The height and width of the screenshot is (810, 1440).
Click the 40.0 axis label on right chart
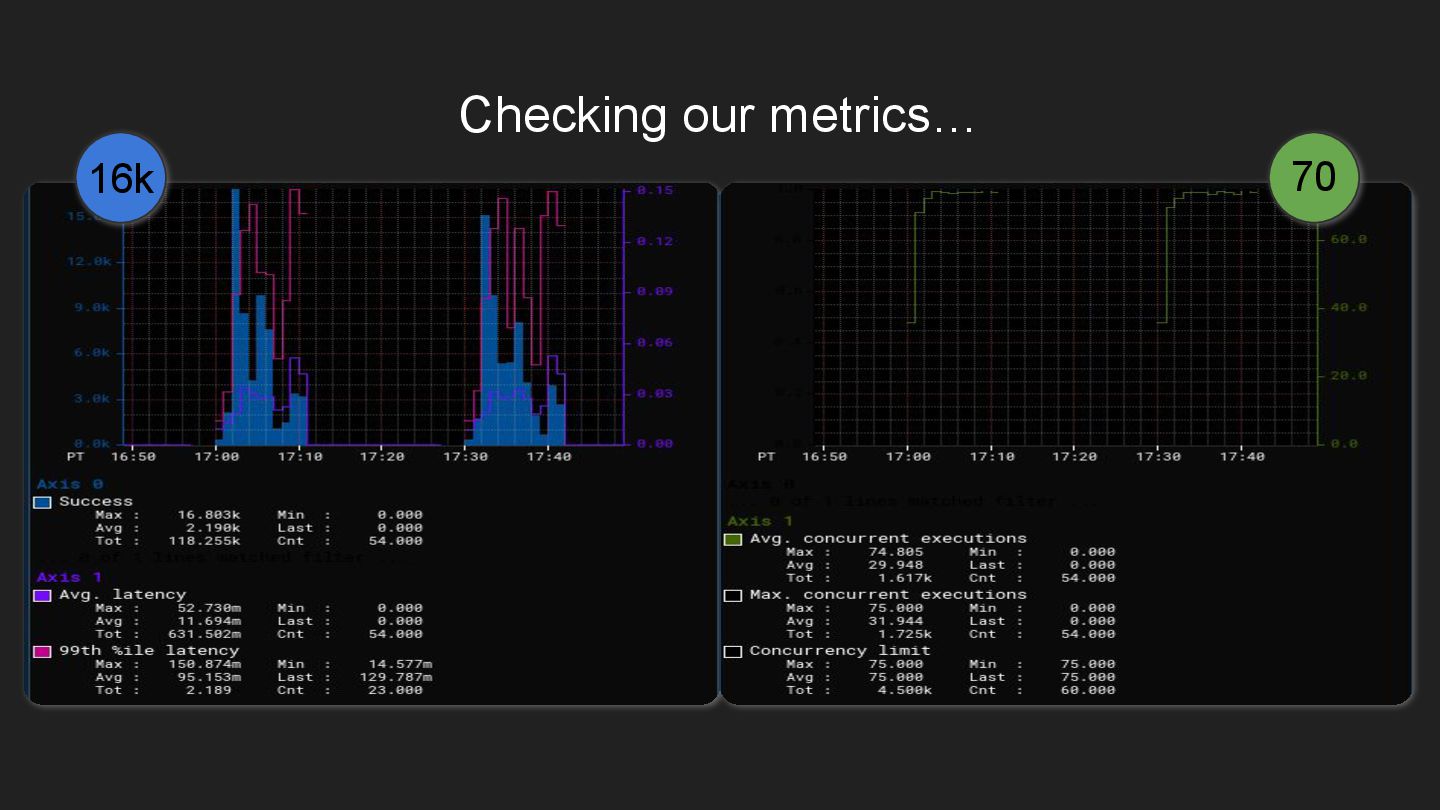[1348, 307]
